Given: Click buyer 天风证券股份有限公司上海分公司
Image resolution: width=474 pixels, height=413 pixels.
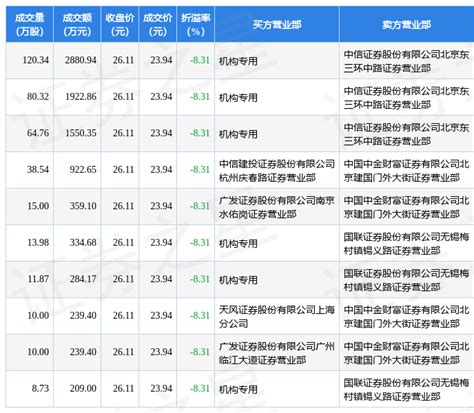Looking at the screenshot, I should click(x=277, y=317).
